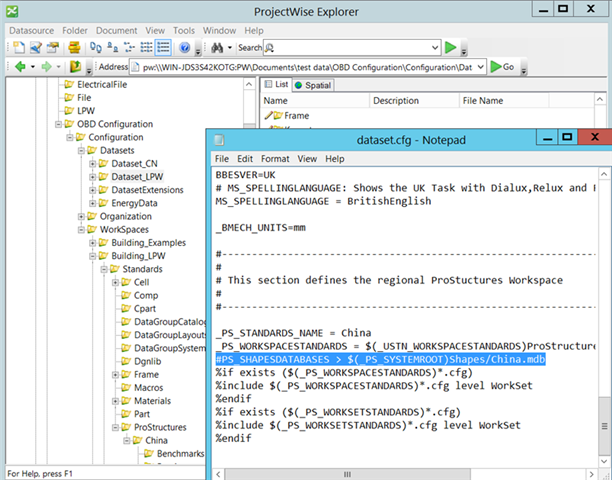Open the properties toolbar icon

pos(53,48)
